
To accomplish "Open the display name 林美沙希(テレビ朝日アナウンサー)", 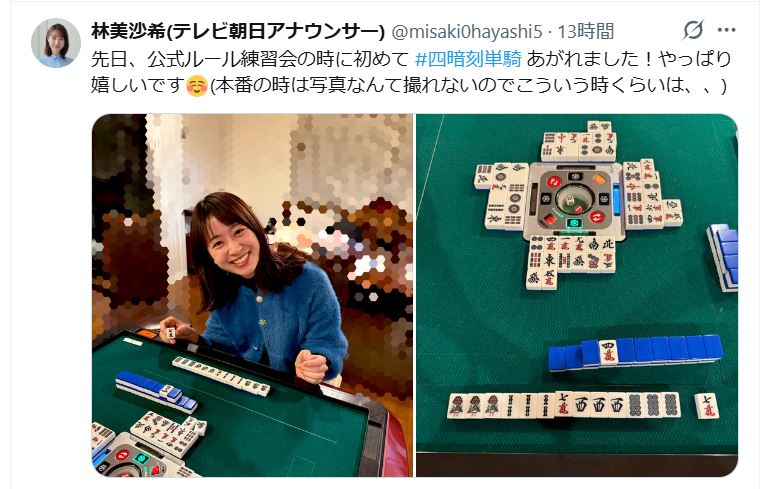I will click(x=237, y=32).
